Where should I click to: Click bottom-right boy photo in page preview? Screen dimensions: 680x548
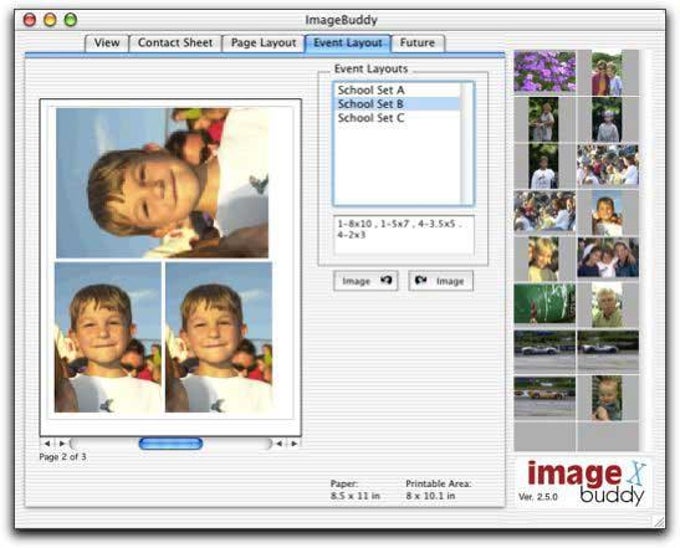click(x=219, y=337)
